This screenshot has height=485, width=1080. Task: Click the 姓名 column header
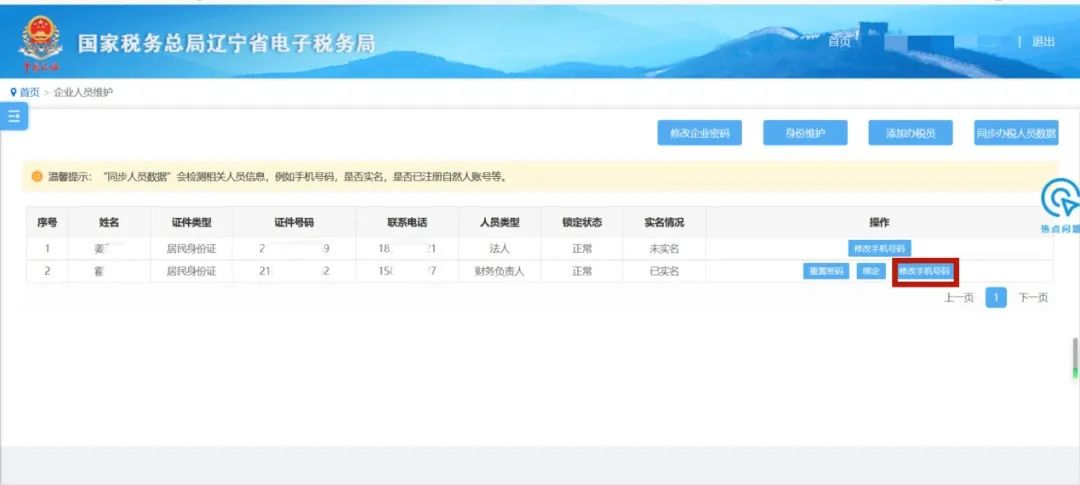[109, 223]
